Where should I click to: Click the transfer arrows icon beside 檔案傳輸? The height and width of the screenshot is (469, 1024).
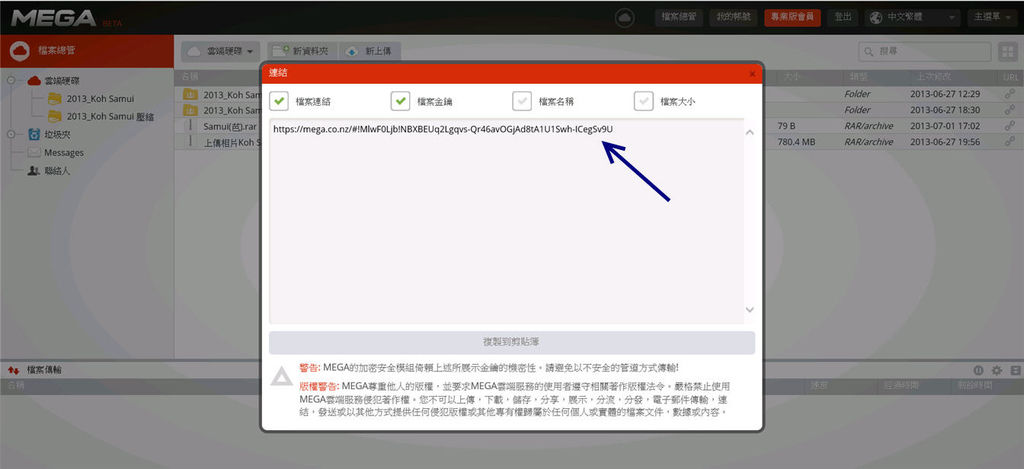click(x=13, y=370)
